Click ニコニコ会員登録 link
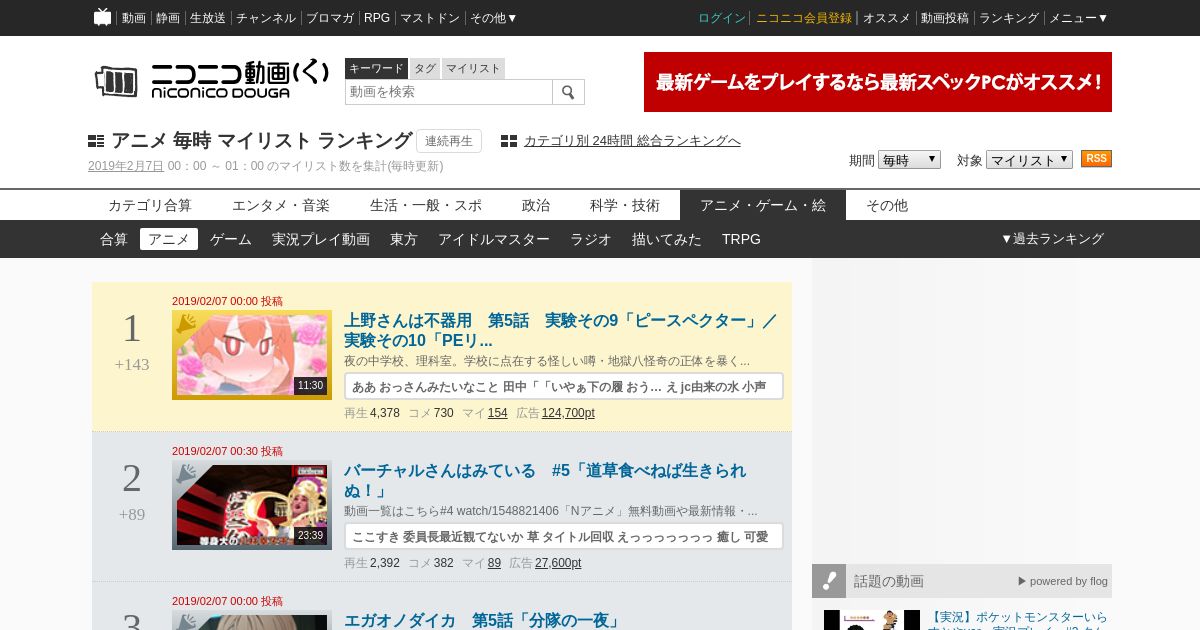Viewport: 1200px width, 630px height. (804, 18)
